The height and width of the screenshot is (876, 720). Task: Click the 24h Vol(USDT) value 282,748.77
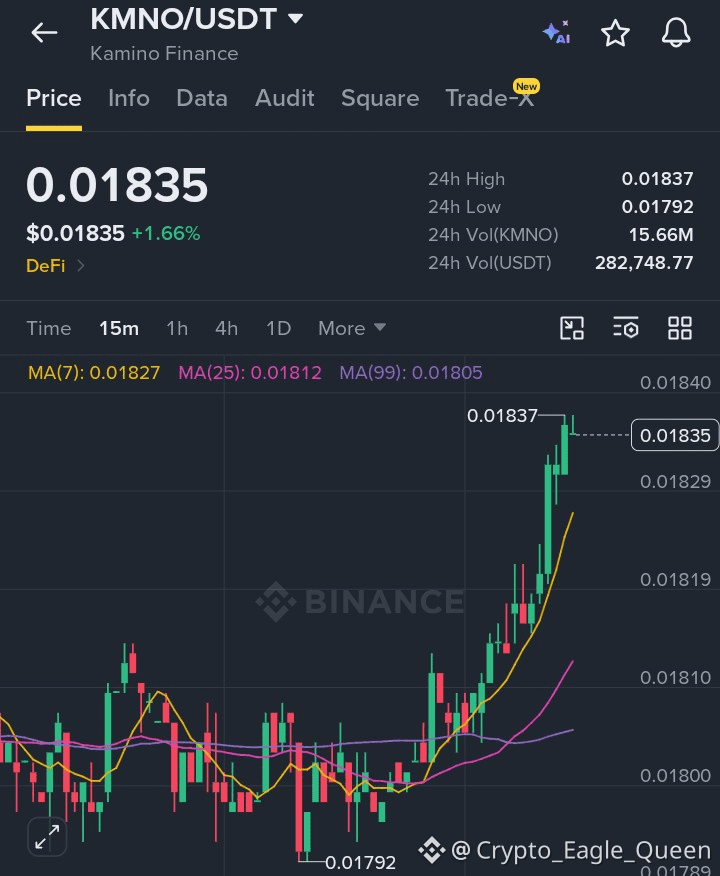(644, 263)
